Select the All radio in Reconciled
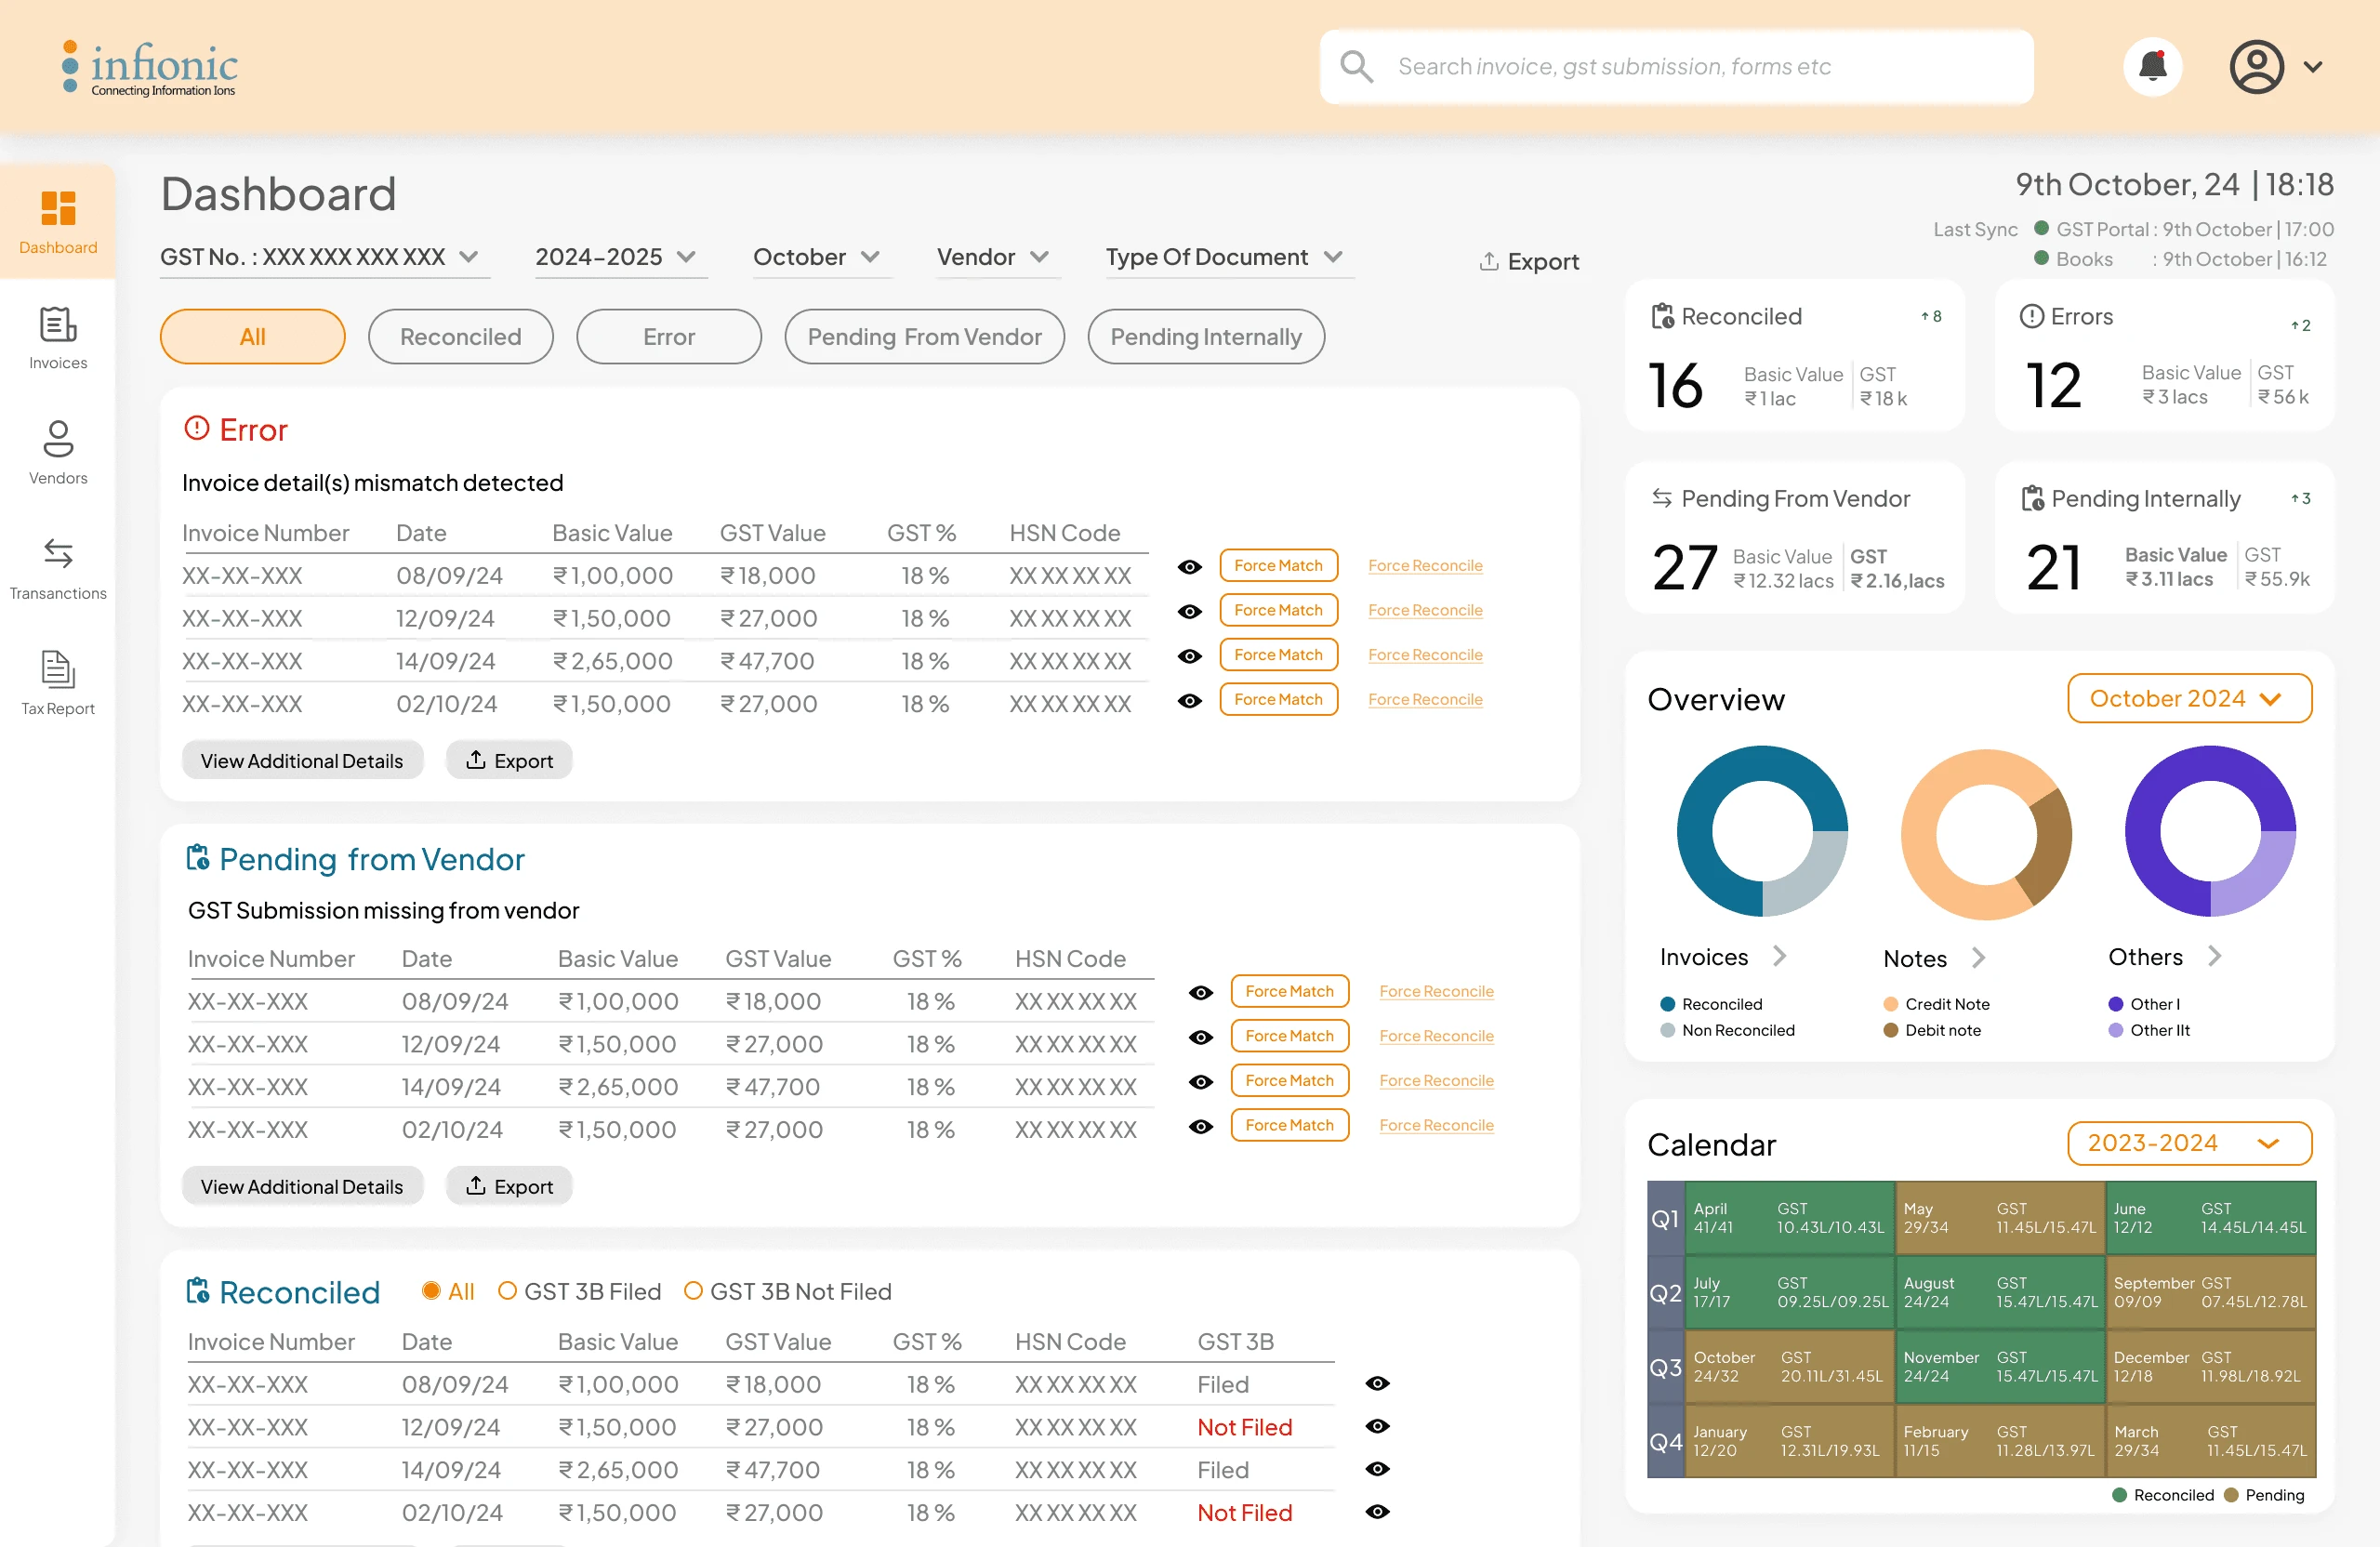The image size is (2380, 1547). (431, 1291)
